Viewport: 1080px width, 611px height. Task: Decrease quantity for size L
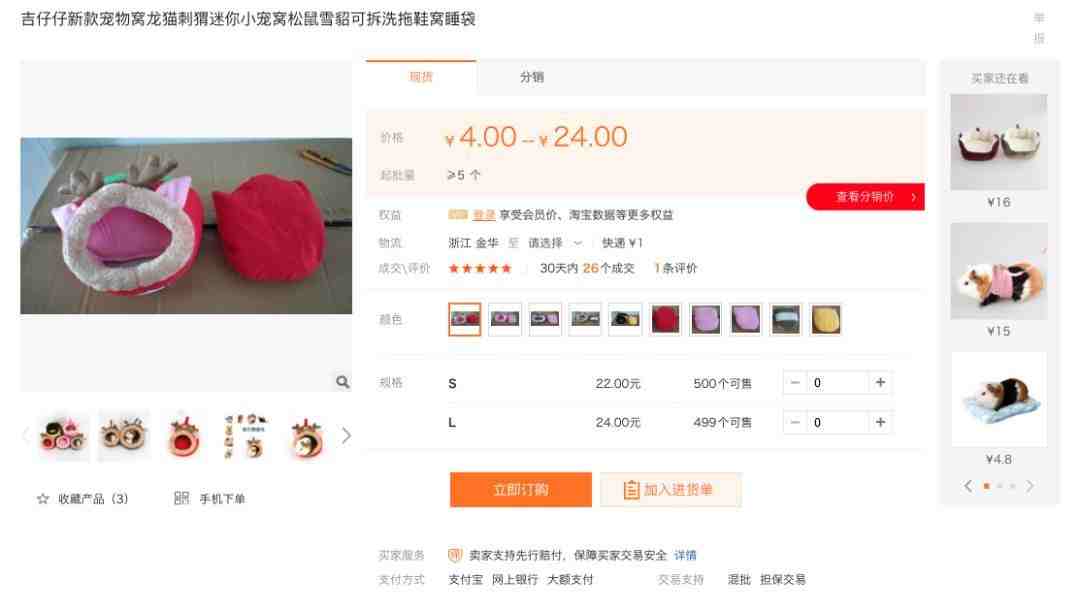(x=795, y=422)
